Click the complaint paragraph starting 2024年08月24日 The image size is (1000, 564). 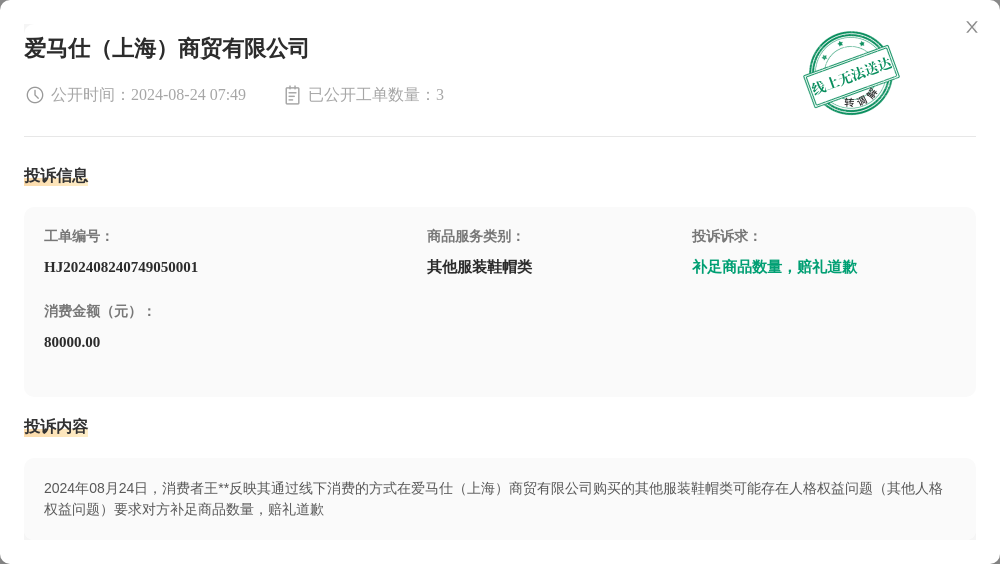coord(493,499)
